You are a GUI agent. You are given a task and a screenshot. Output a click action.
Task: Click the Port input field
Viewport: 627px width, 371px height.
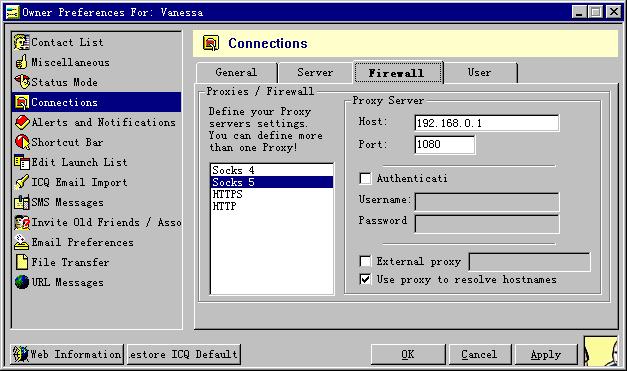tap(445, 144)
